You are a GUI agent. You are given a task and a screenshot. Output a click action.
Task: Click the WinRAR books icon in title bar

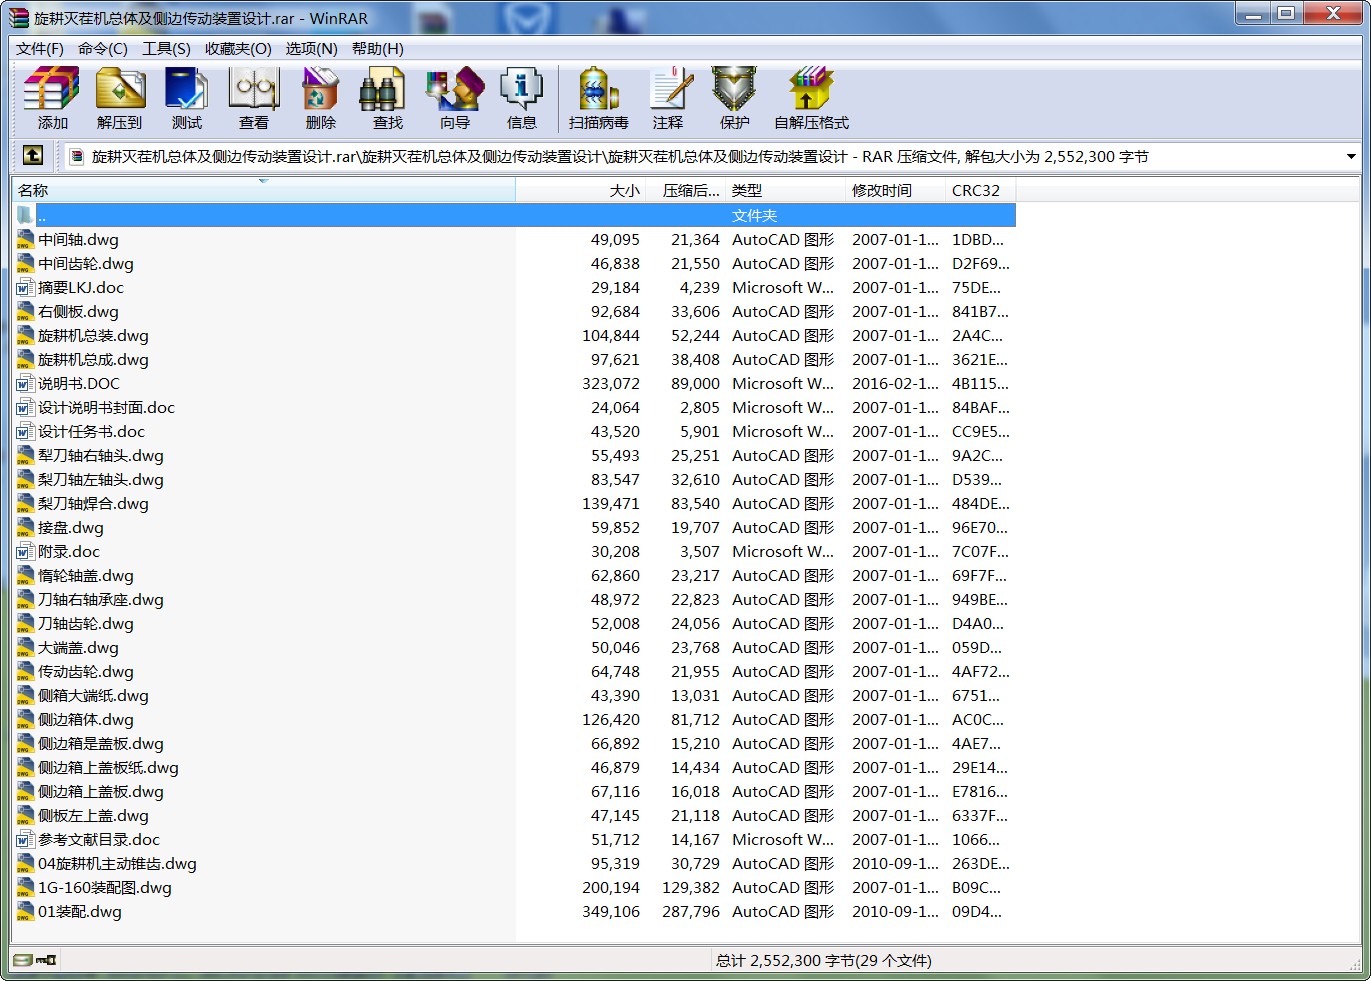(19, 18)
